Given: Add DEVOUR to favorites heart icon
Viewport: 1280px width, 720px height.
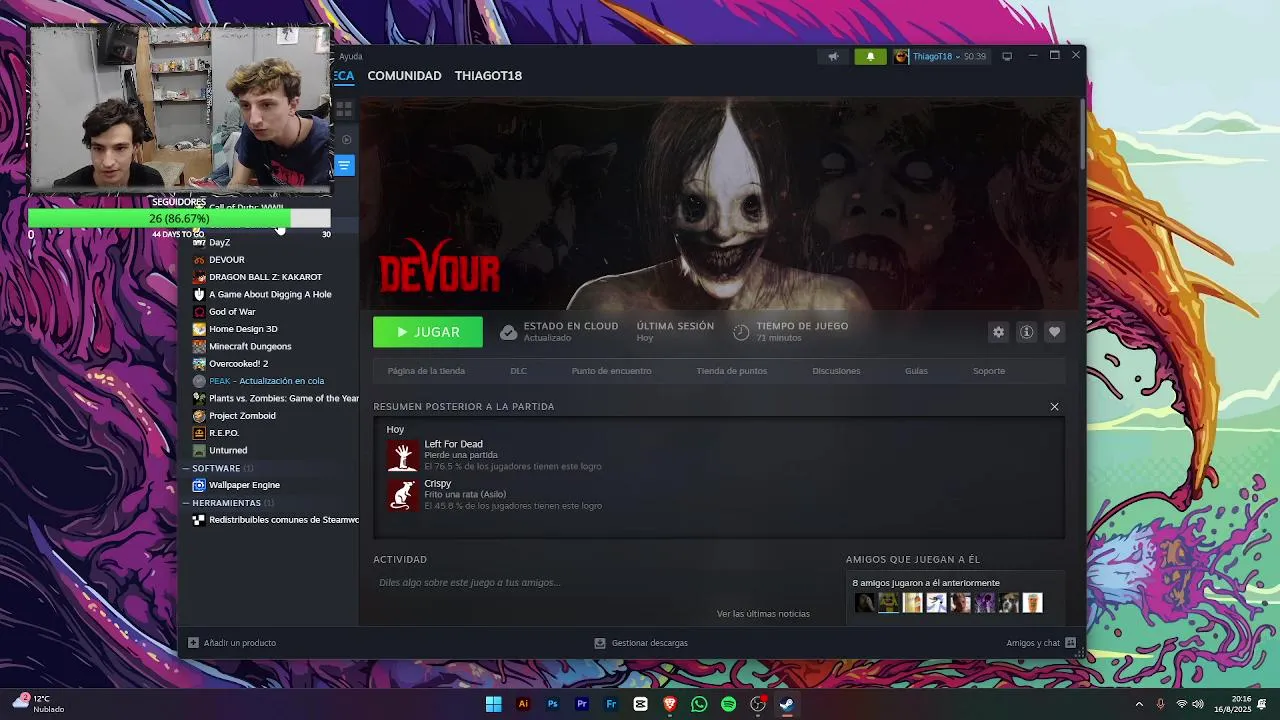Looking at the screenshot, I should click(x=1054, y=332).
